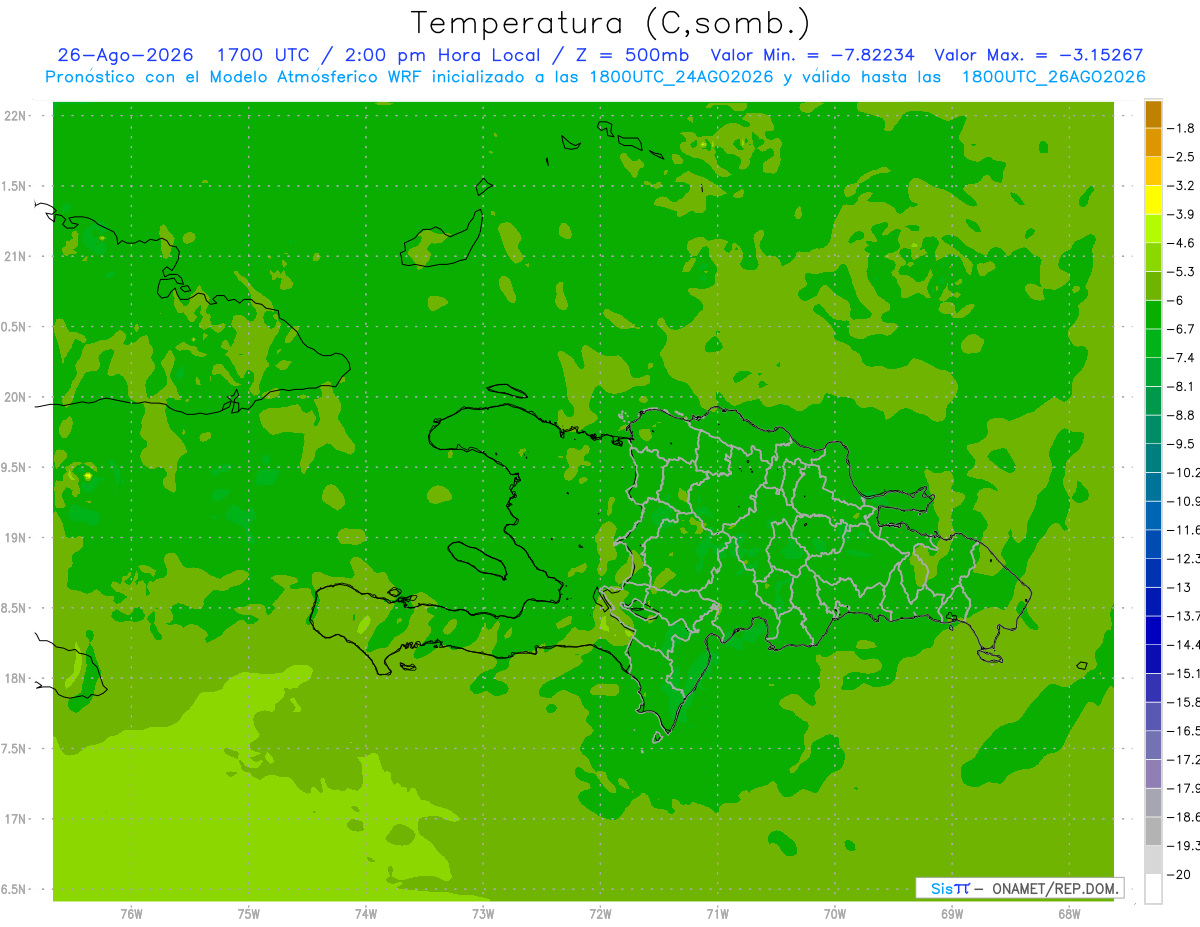
Task: Click the "-9.5" colorbar label
Action: 1180,444
